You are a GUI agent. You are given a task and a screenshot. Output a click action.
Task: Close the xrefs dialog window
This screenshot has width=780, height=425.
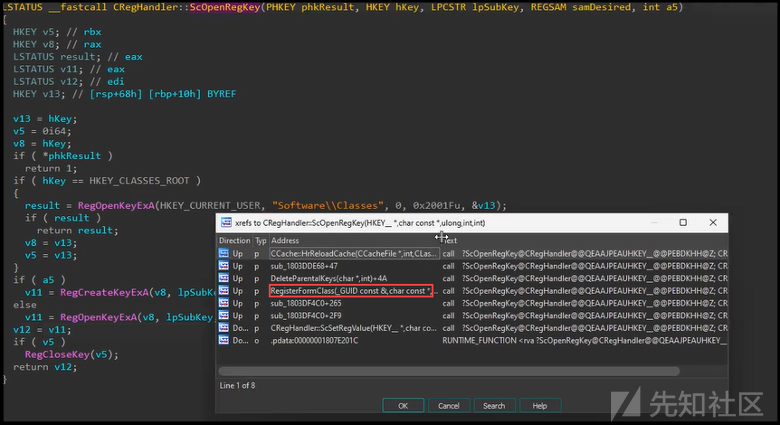click(713, 222)
